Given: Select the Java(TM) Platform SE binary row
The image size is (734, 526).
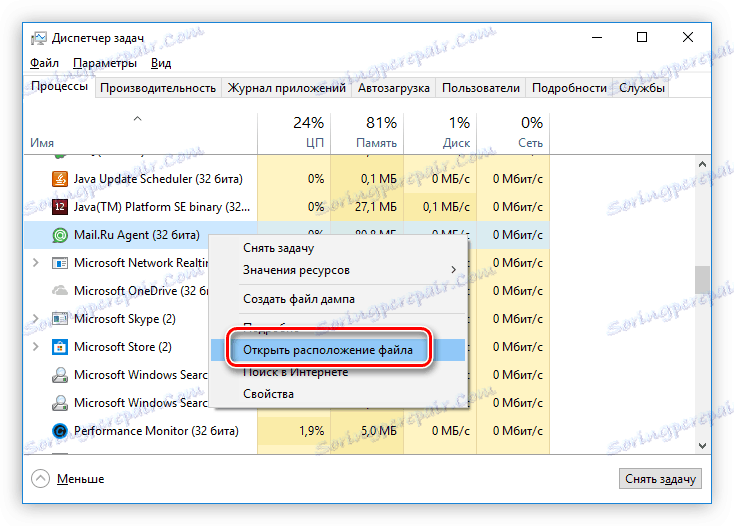Looking at the screenshot, I should coord(286,207).
